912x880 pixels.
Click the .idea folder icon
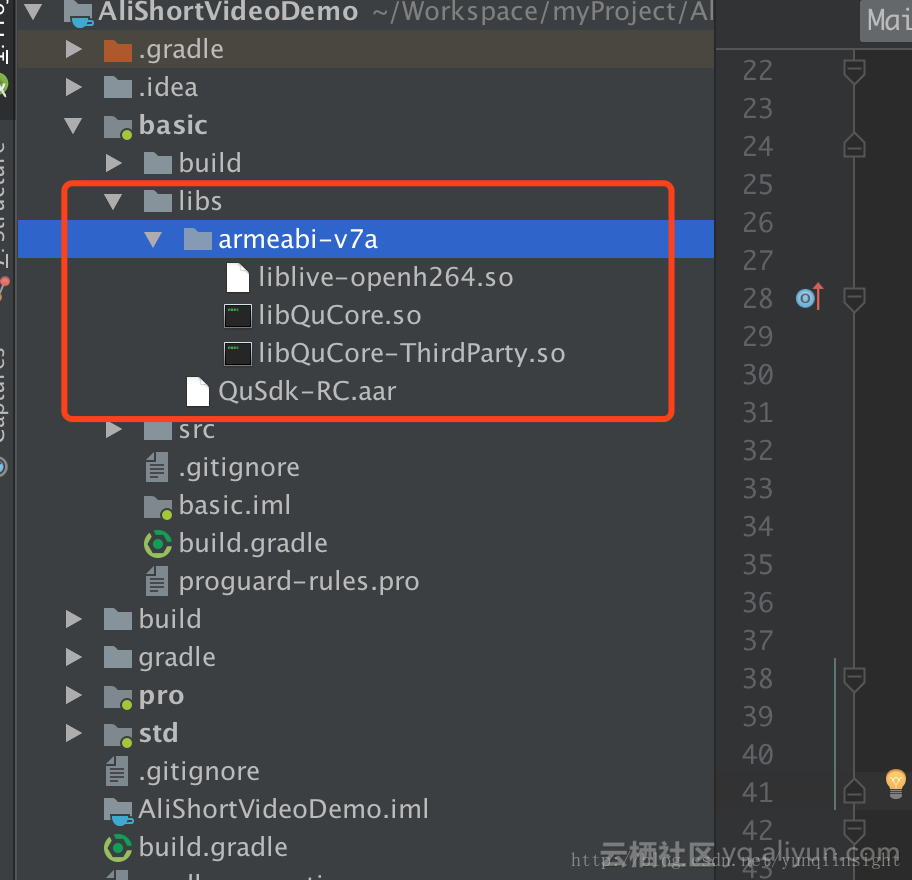(118, 87)
